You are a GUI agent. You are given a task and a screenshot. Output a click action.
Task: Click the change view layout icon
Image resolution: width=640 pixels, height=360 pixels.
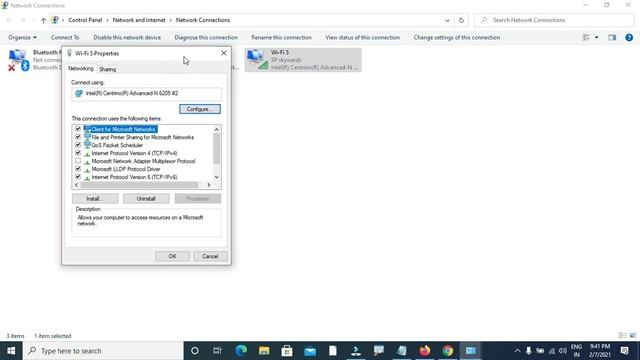coord(586,37)
